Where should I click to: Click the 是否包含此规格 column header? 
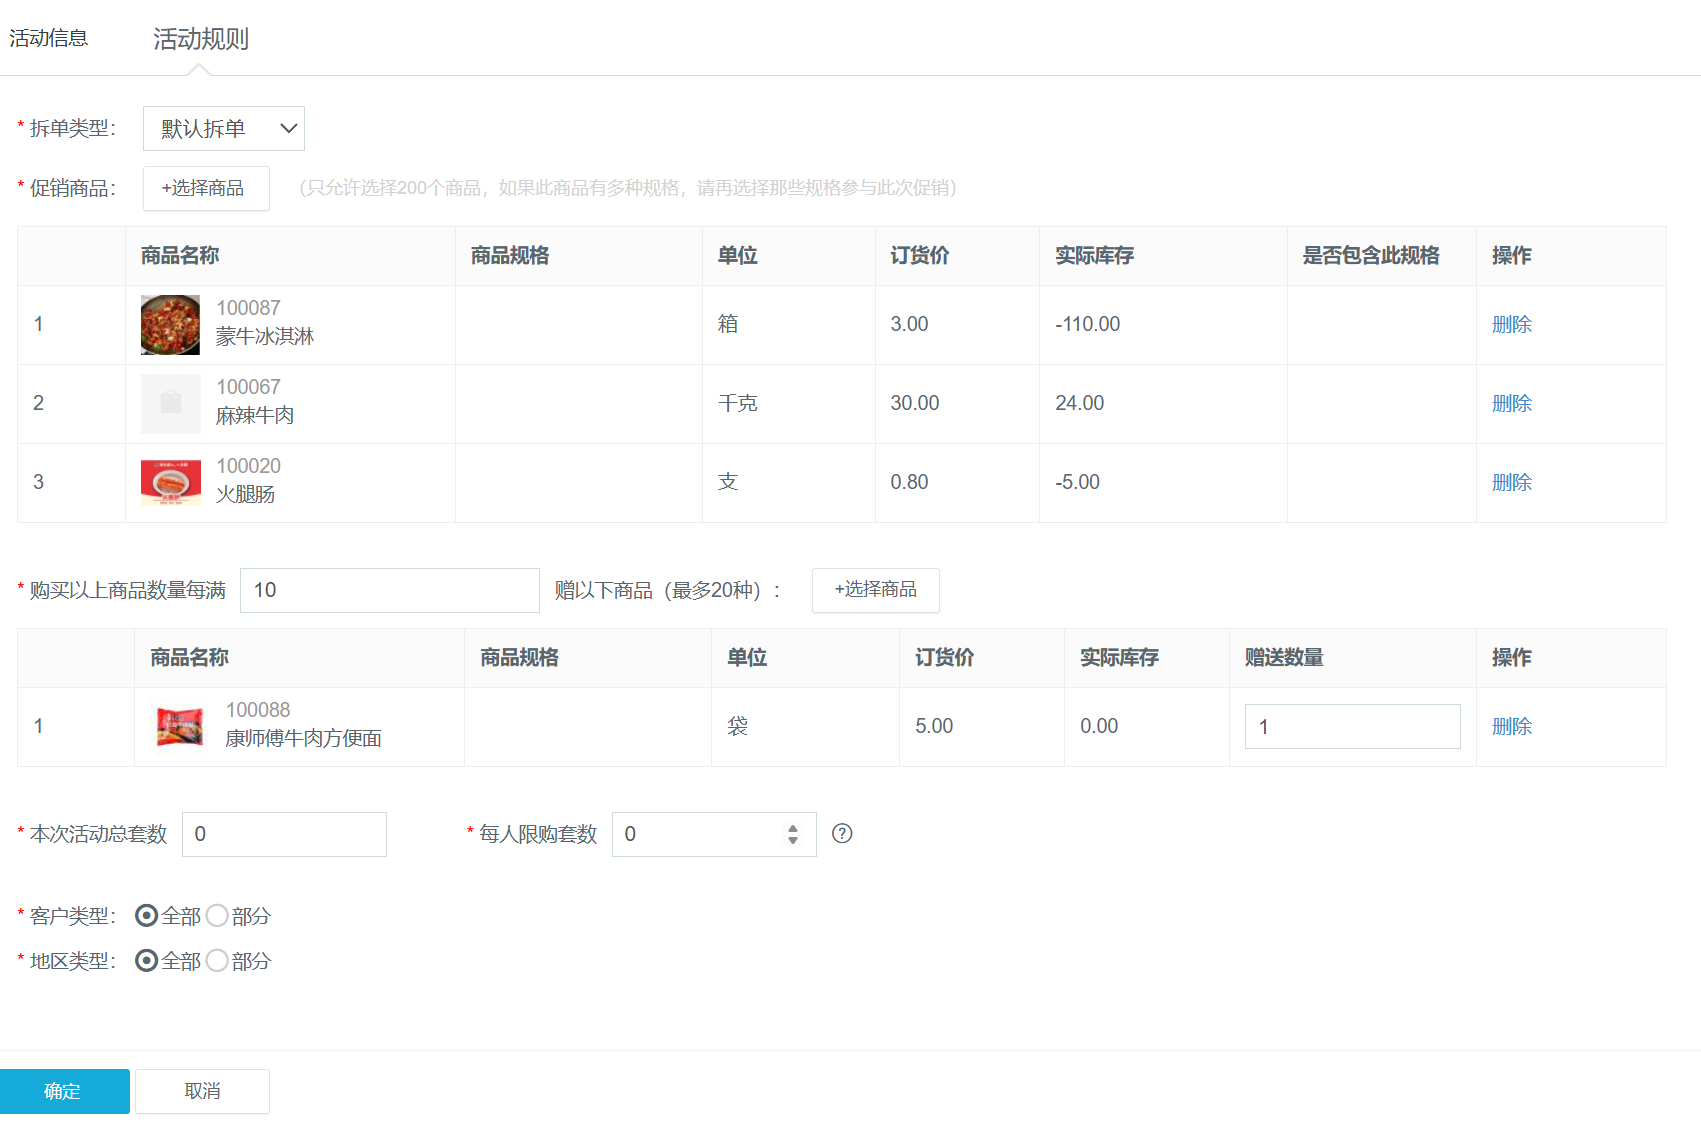click(x=1371, y=256)
